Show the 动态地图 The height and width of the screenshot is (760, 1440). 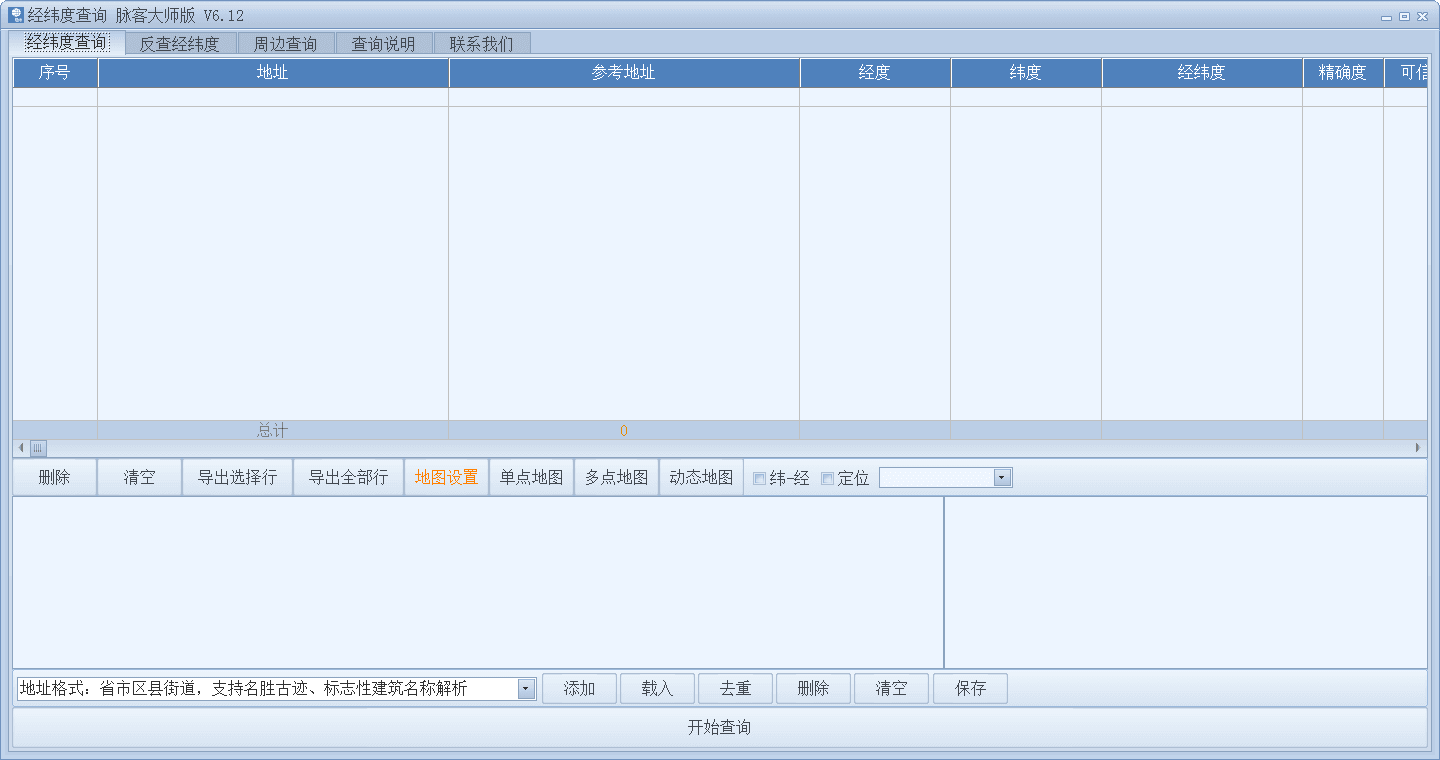tap(701, 478)
